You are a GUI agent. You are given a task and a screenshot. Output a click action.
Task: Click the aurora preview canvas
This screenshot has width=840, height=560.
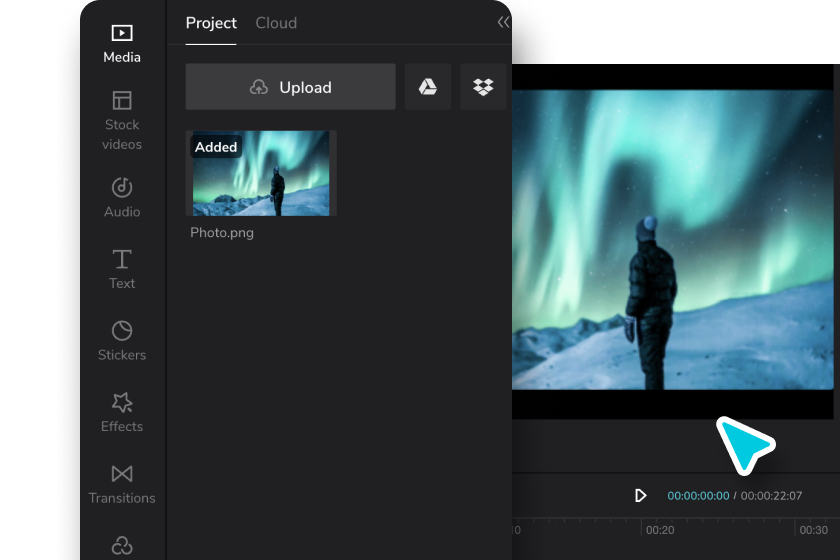(672, 240)
